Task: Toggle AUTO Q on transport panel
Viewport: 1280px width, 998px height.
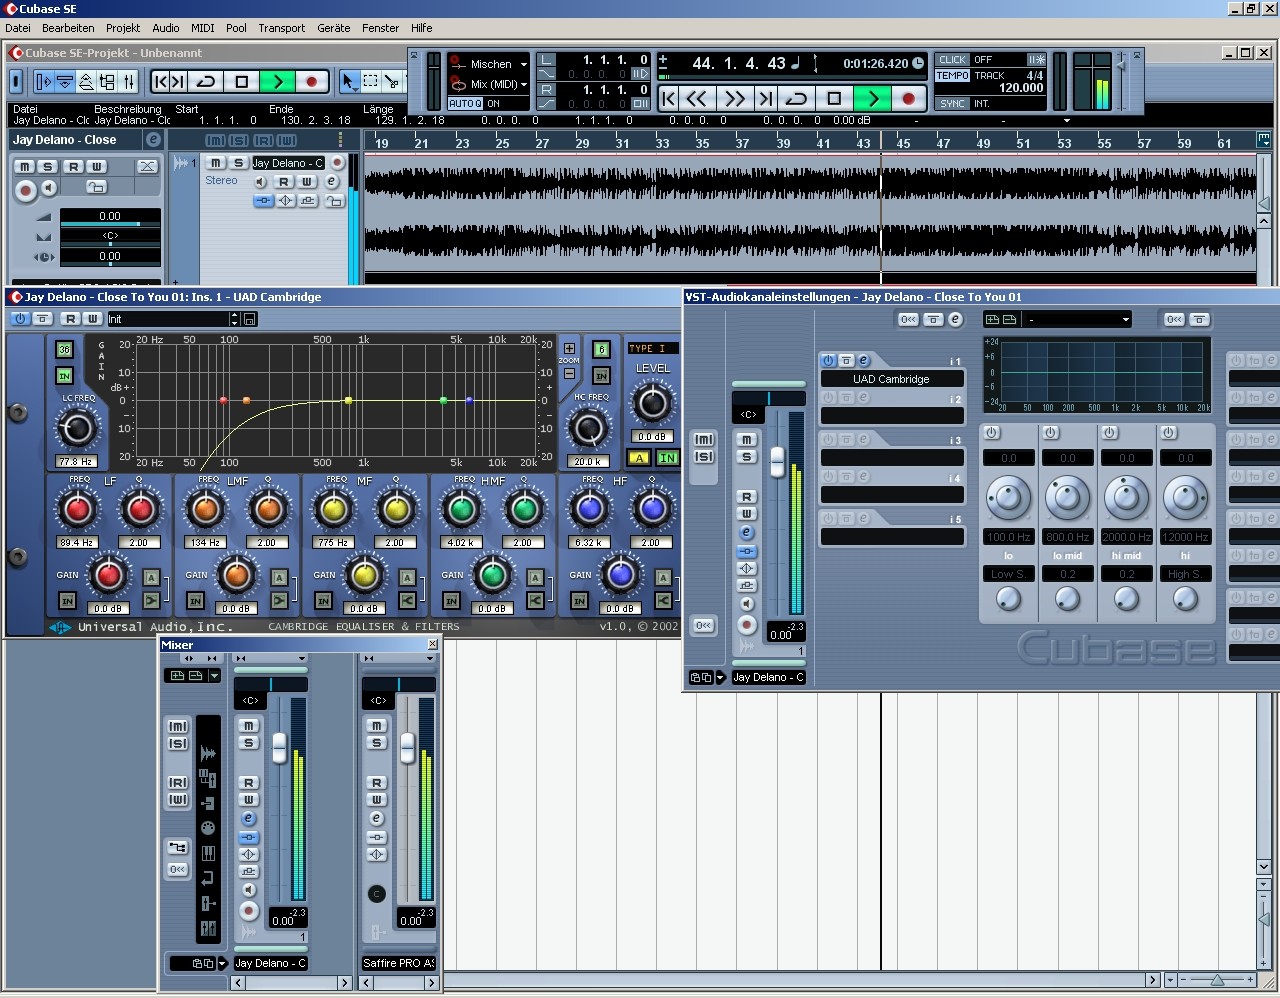Action: 465,104
